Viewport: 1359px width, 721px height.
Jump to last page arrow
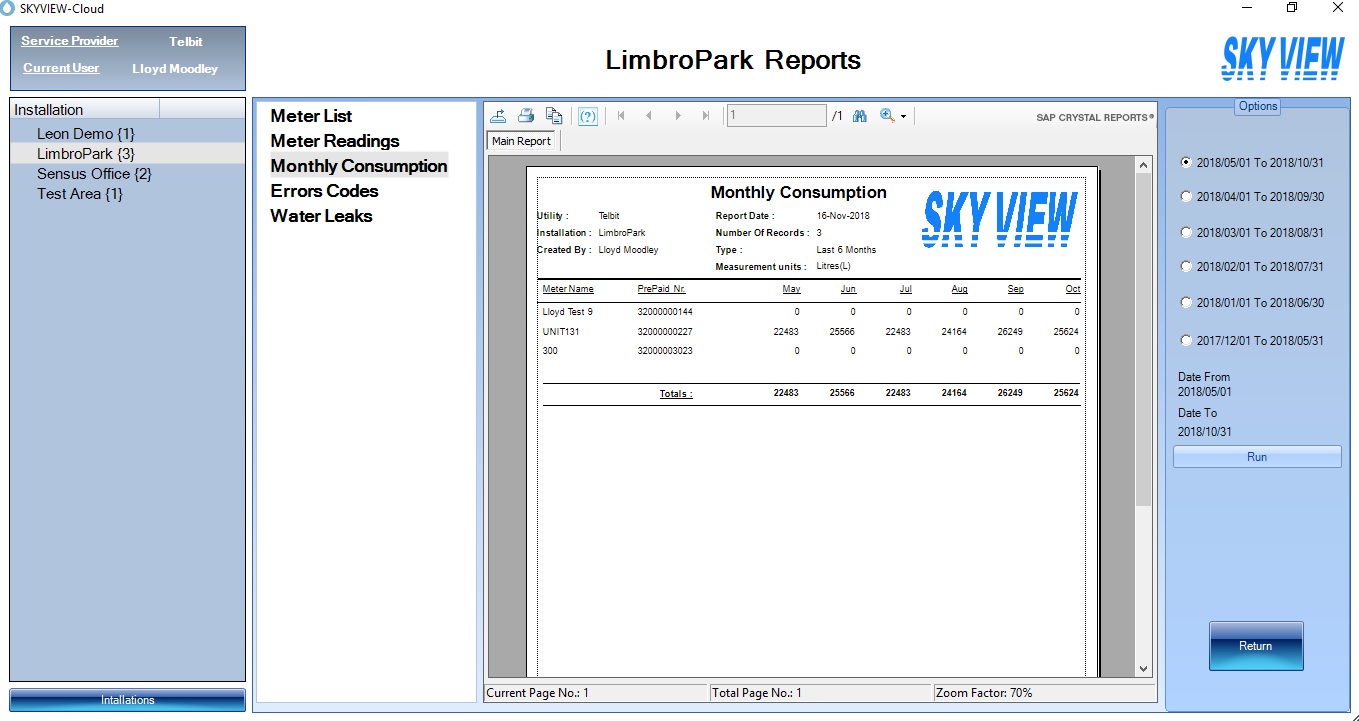(x=706, y=116)
